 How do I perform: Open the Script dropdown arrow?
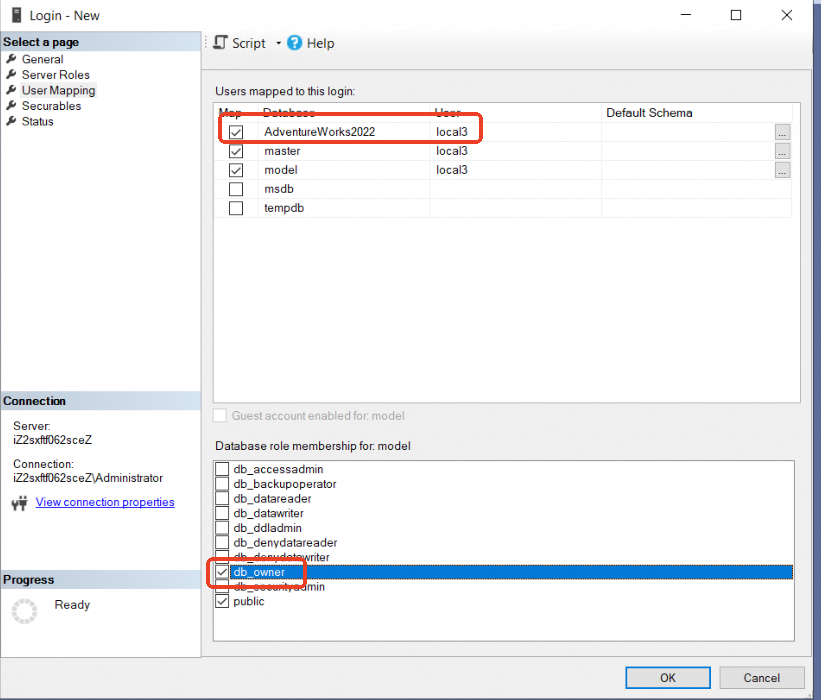click(279, 43)
